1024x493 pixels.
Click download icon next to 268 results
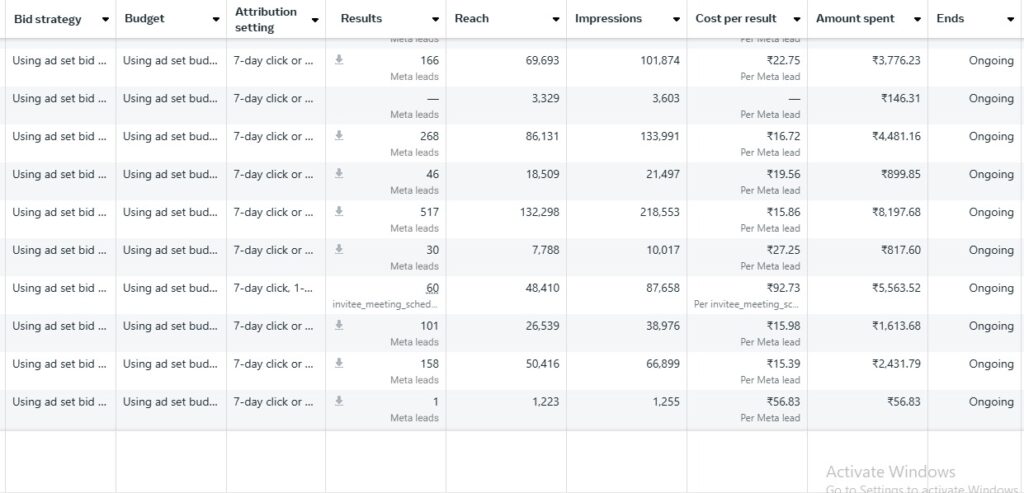[339, 136]
